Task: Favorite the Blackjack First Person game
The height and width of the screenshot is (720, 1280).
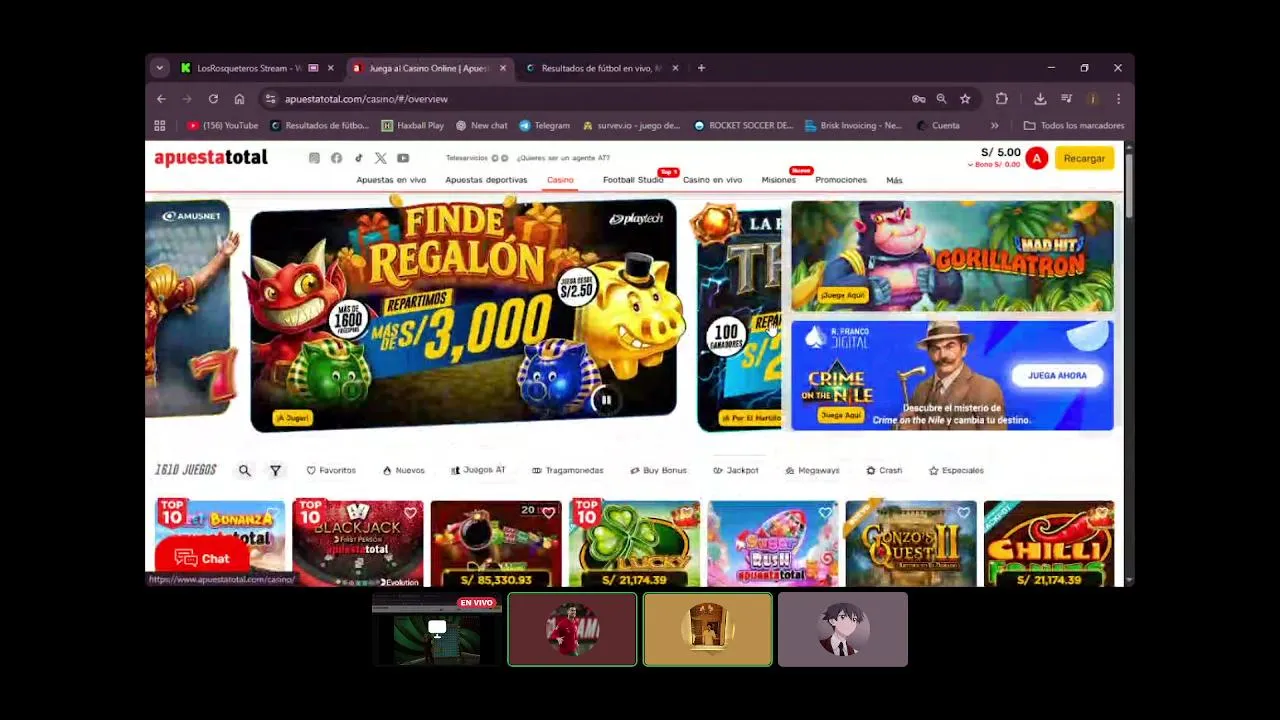Action: coord(410,513)
